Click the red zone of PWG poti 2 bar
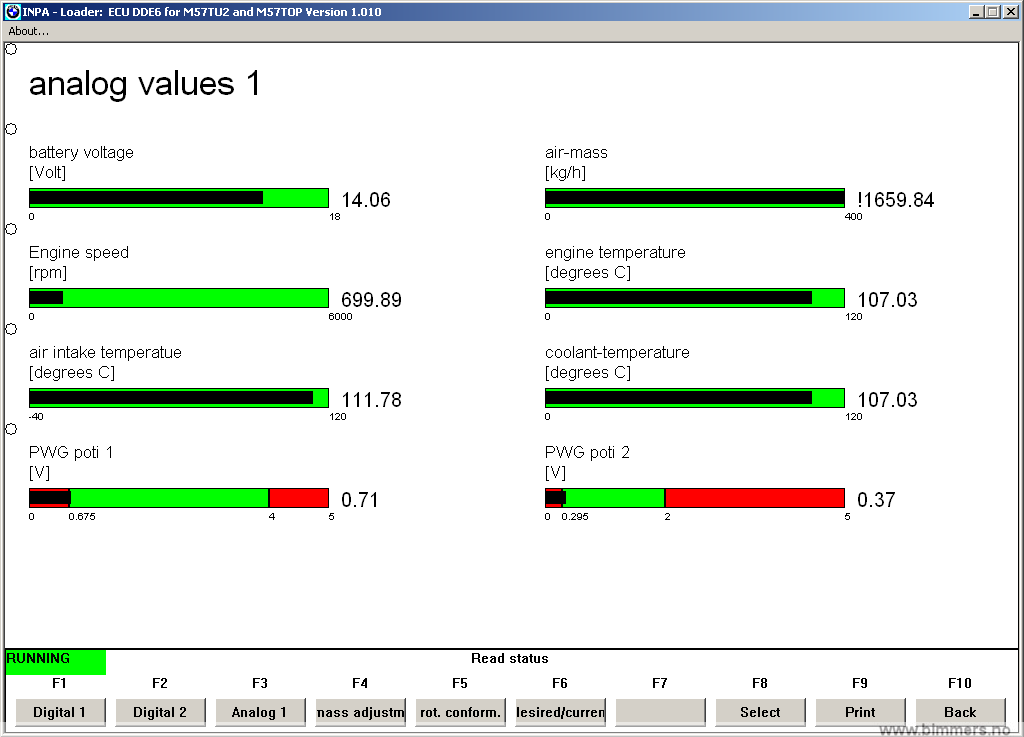Viewport: 1024px width, 737px height. click(x=754, y=498)
